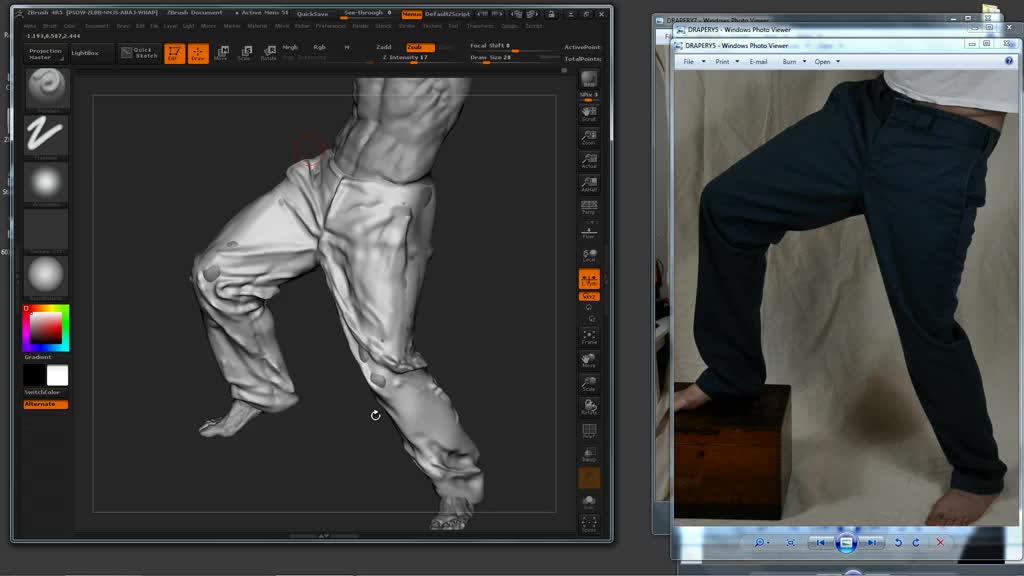
Task: Rotate image counterclockwise in Photo Viewer
Action: [899, 543]
